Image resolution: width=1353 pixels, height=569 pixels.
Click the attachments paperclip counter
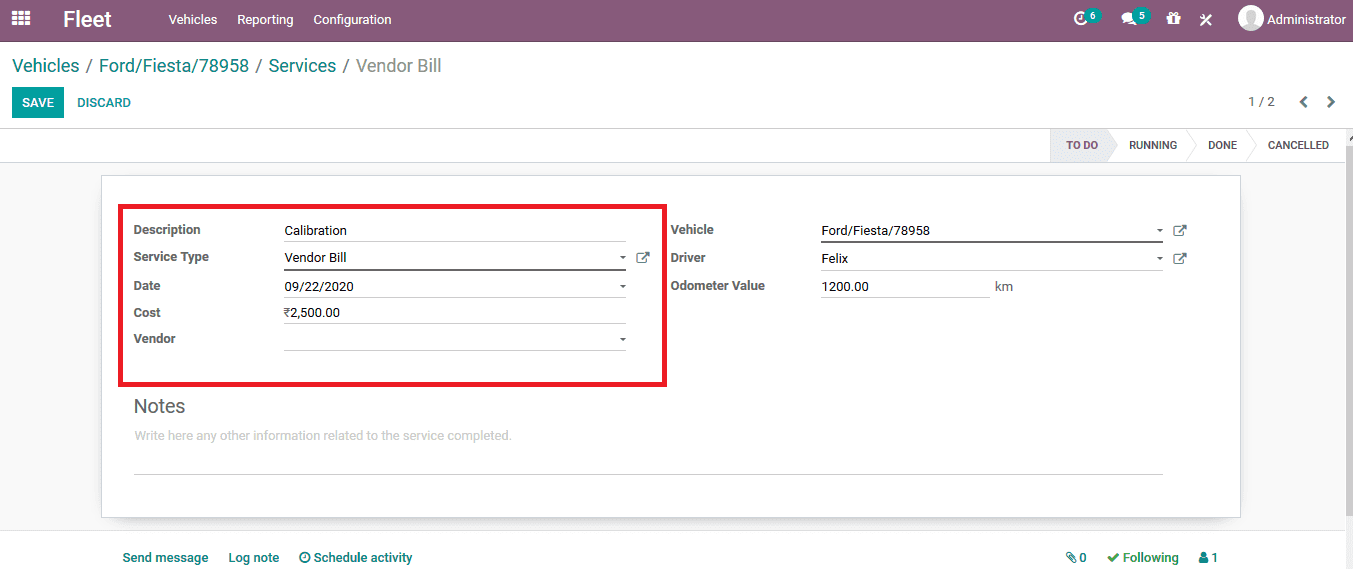tap(1076, 558)
